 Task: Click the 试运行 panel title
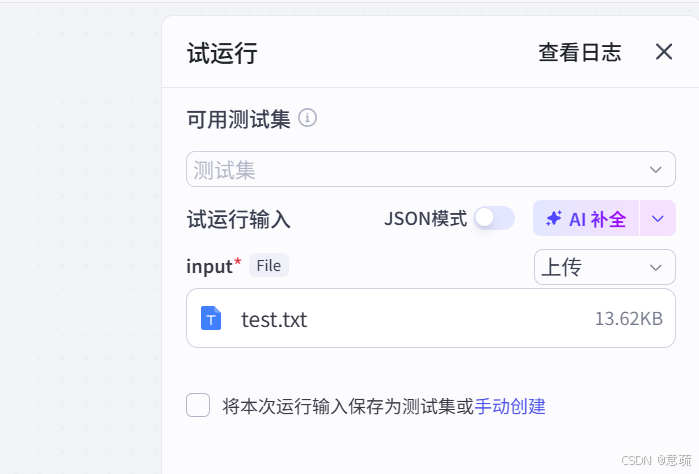222,54
